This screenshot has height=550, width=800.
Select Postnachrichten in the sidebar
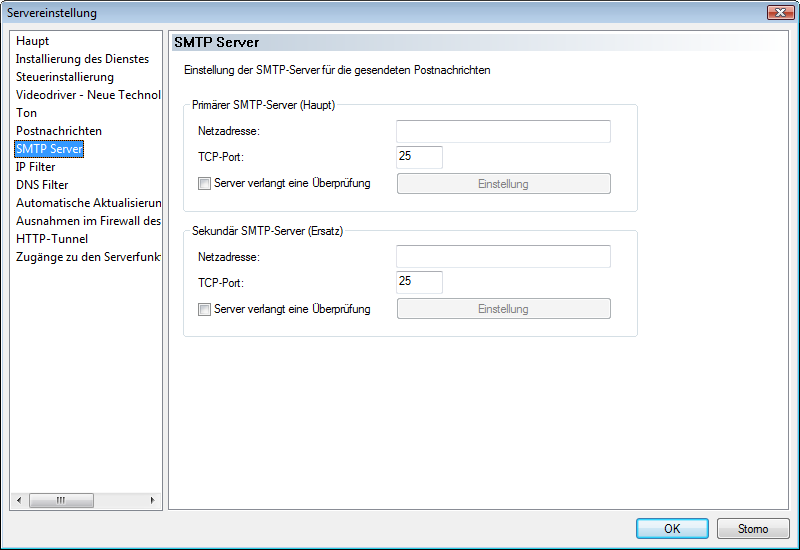[x=59, y=131]
